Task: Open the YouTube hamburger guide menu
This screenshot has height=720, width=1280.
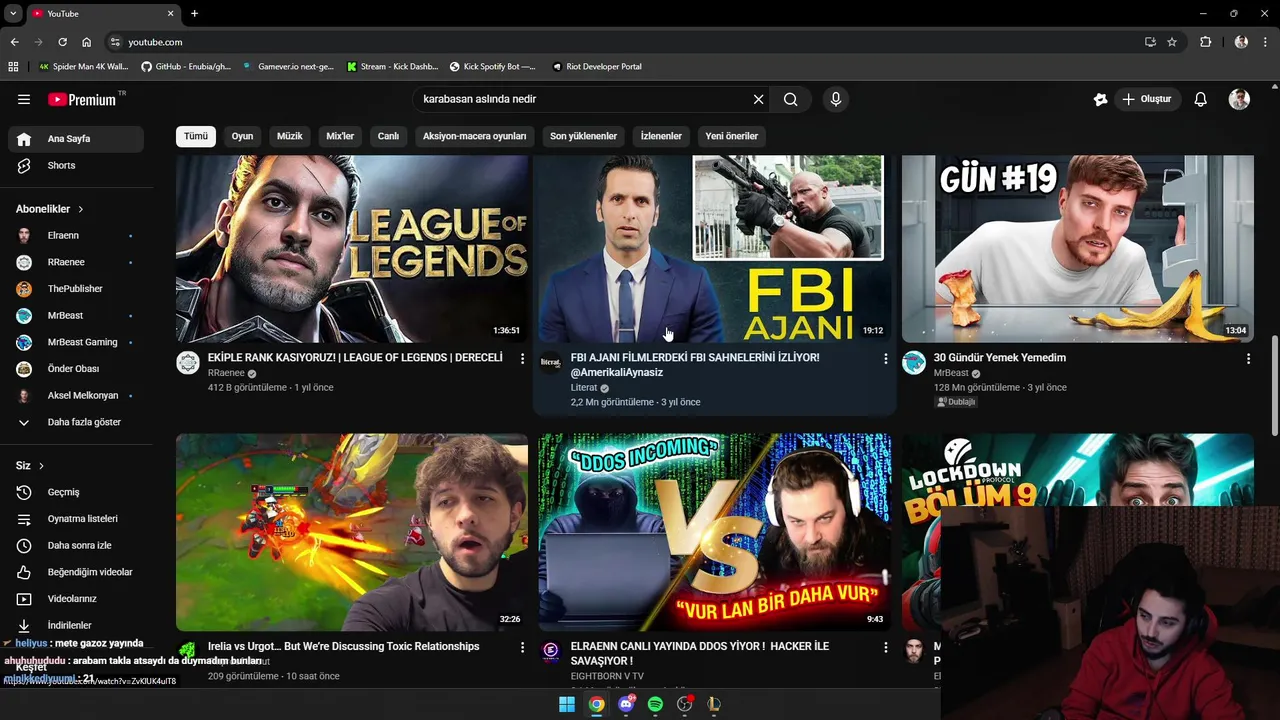Action: 24,99
